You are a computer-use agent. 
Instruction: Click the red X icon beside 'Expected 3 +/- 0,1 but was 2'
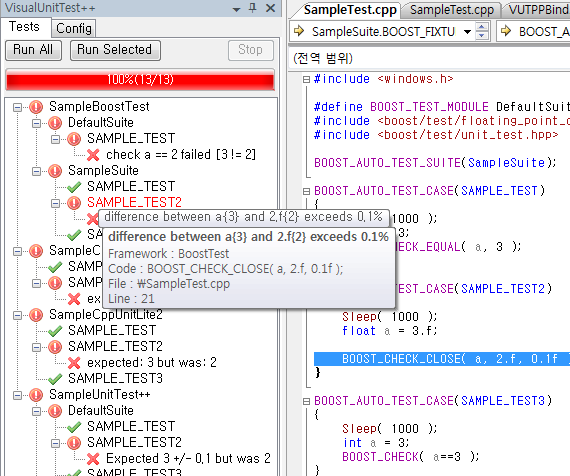[93, 459]
